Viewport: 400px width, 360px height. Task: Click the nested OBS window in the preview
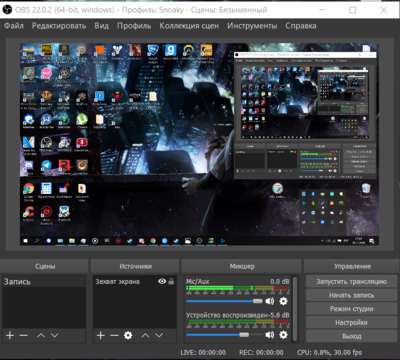pyautogui.click(x=305, y=115)
